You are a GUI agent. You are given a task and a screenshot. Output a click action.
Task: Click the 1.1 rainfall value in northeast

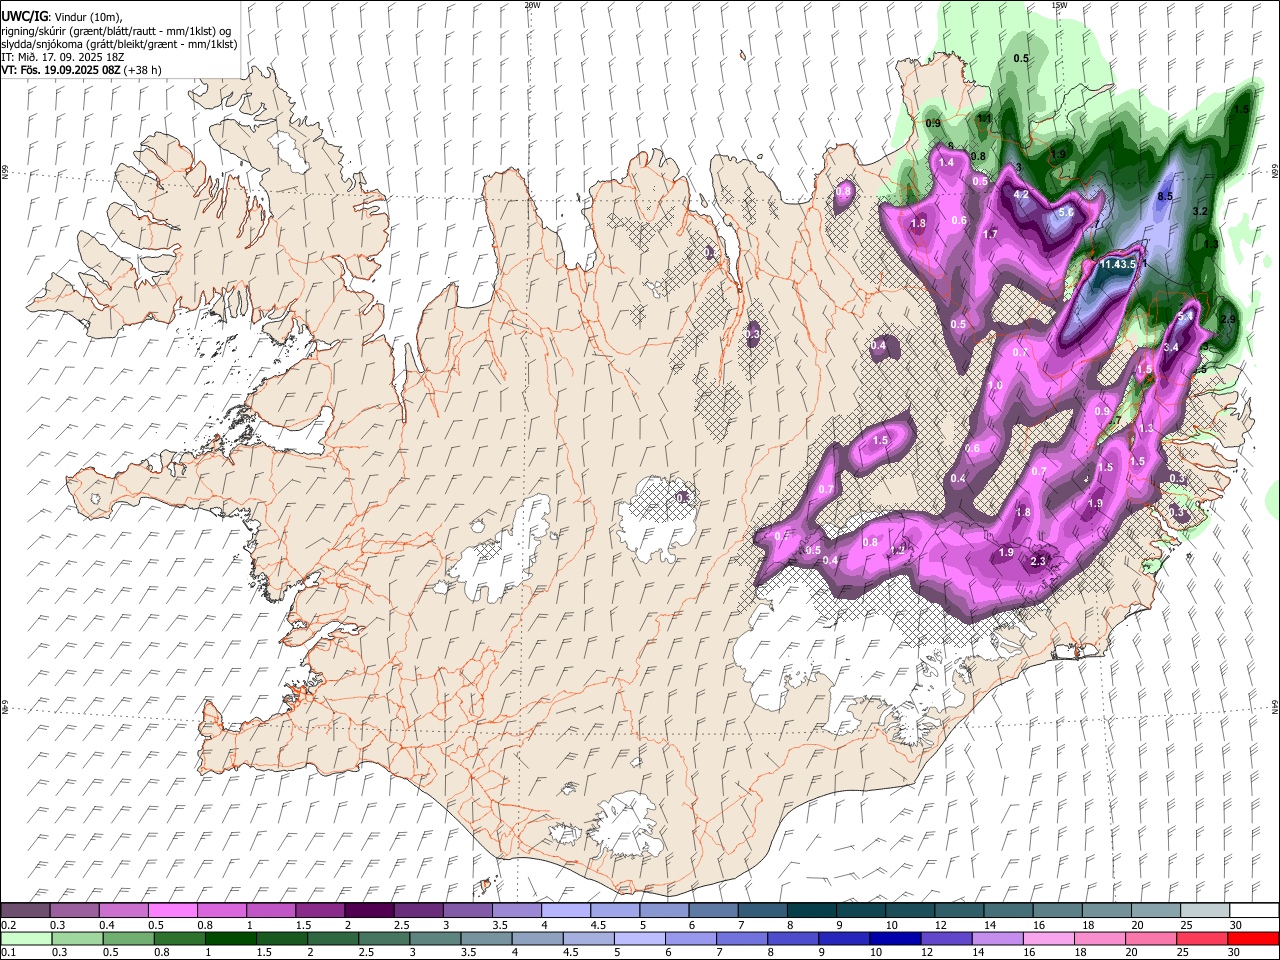pos(984,118)
